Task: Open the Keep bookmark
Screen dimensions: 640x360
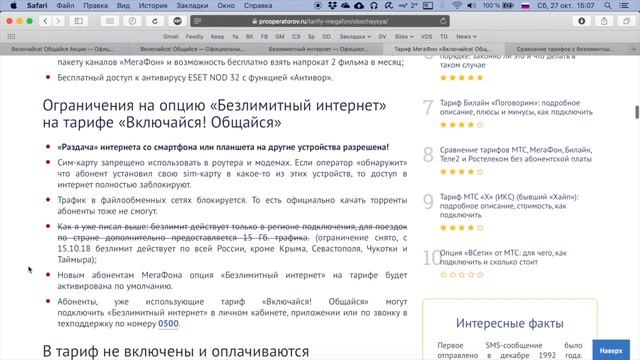Action: point(217,36)
